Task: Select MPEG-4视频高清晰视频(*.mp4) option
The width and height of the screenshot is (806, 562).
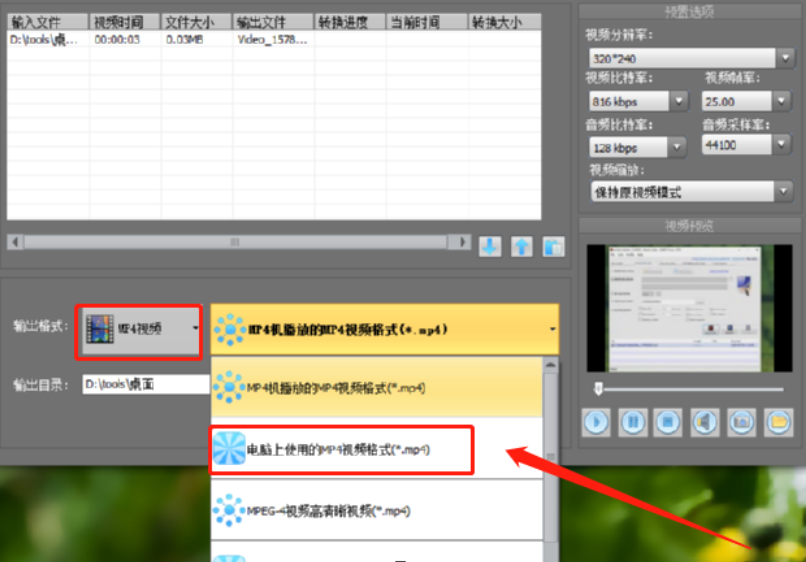Action: tap(377, 511)
